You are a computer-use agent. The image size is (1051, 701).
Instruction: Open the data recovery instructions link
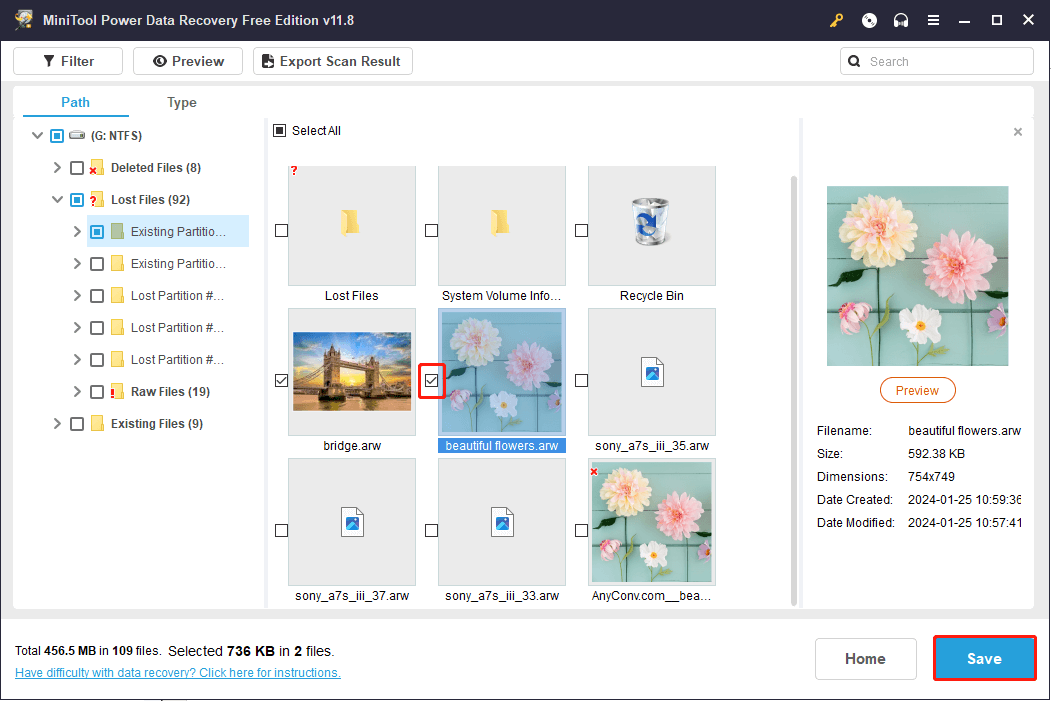178,673
